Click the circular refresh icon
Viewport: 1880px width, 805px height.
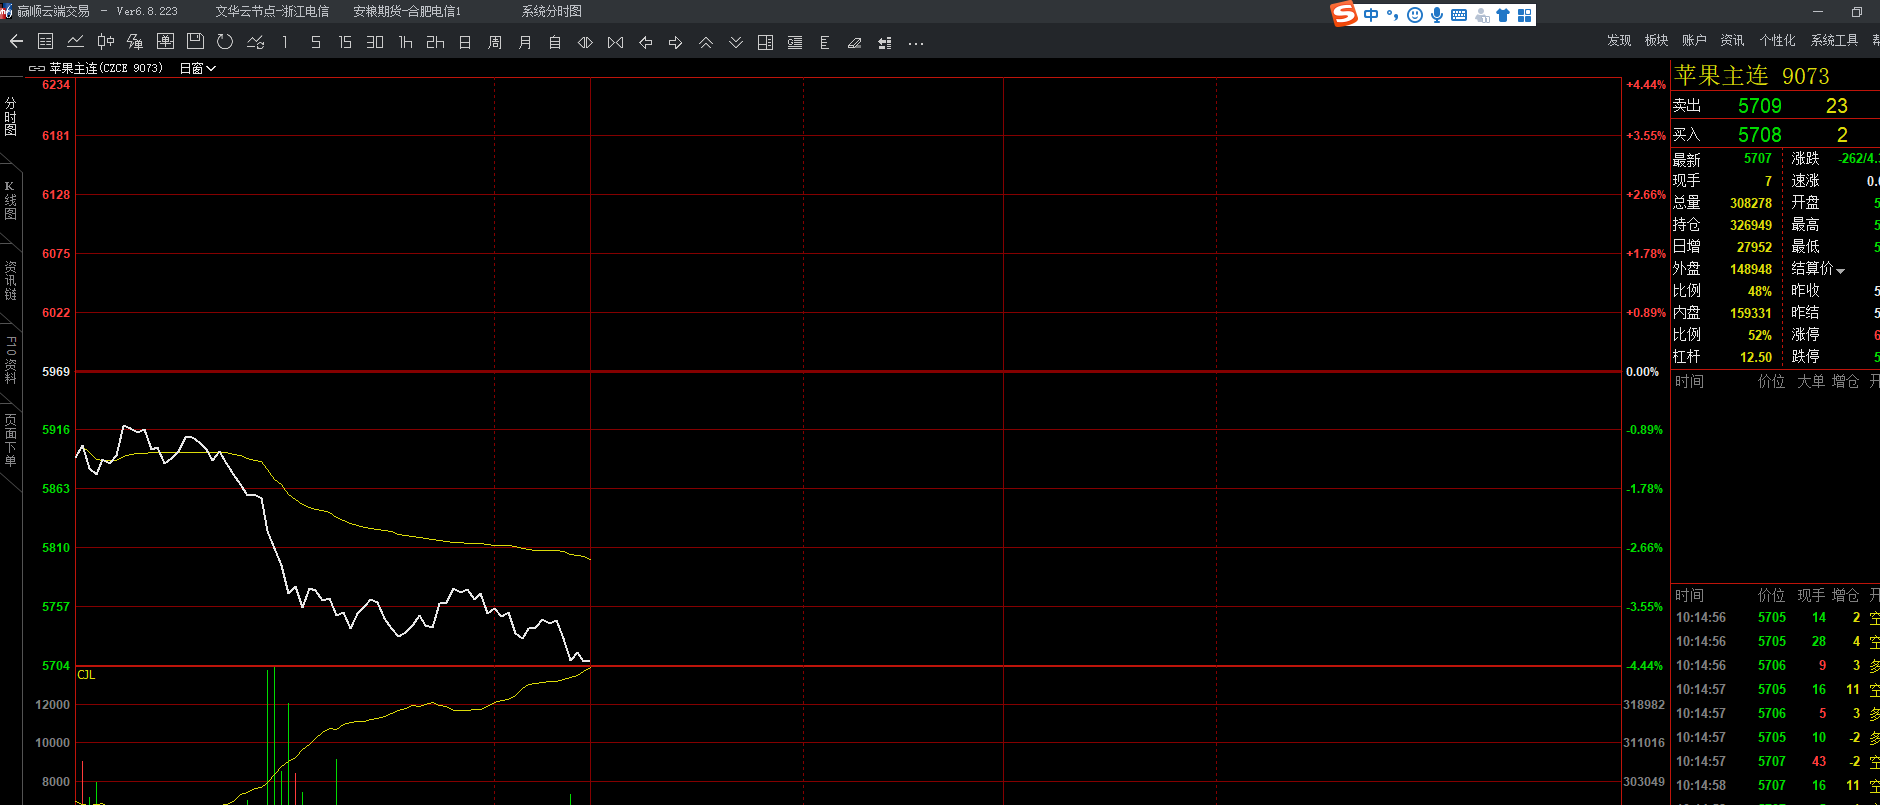tap(225, 42)
